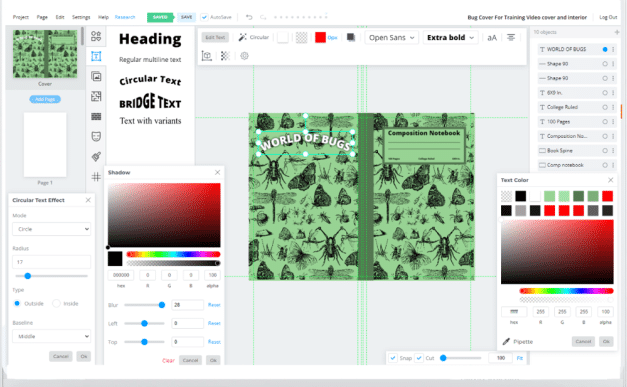Select the Page 1 thumbnail
This screenshot has width=627, height=387.
coord(45,145)
